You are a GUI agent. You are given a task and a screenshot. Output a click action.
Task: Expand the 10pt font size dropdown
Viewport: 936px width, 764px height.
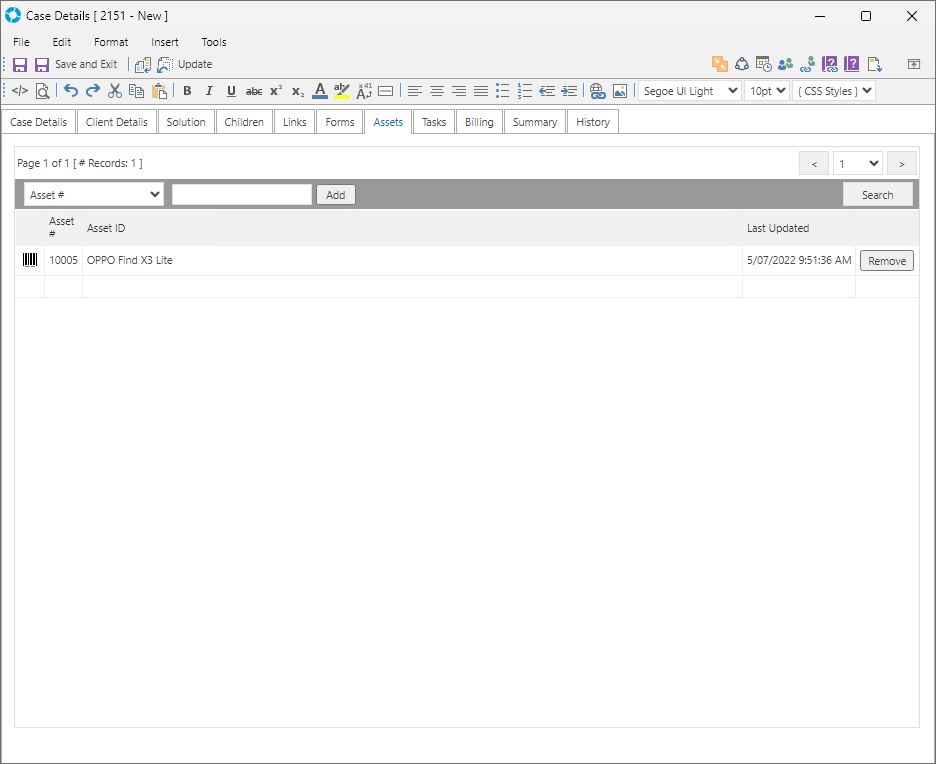pos(767,91)
